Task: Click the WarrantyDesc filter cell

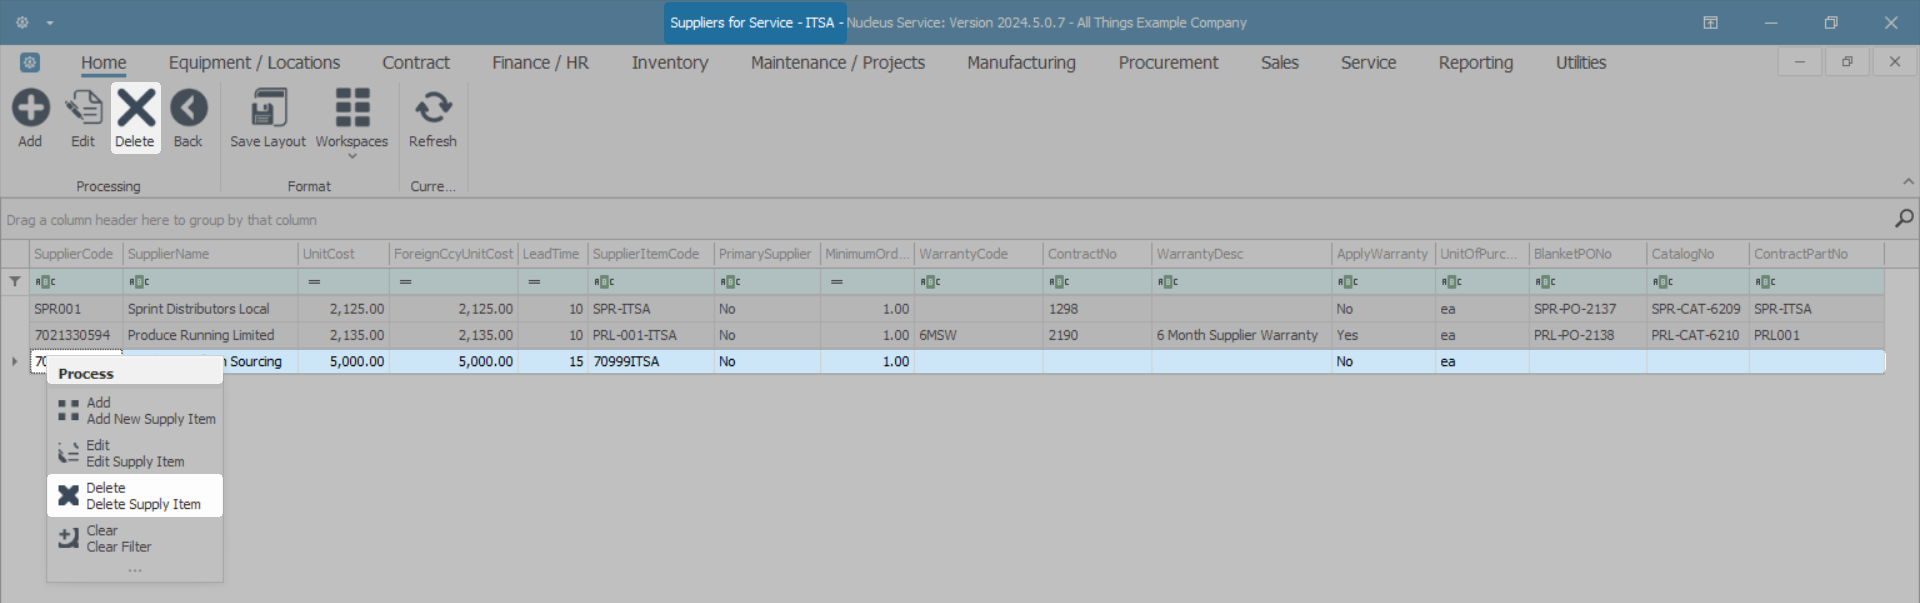Action: pos(1242,282)
